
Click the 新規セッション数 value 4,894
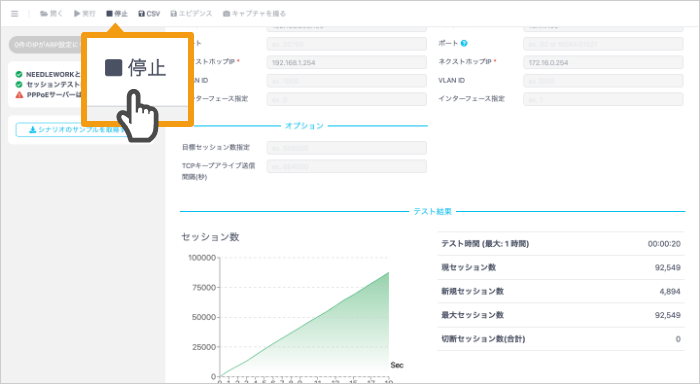click(670, 292)
